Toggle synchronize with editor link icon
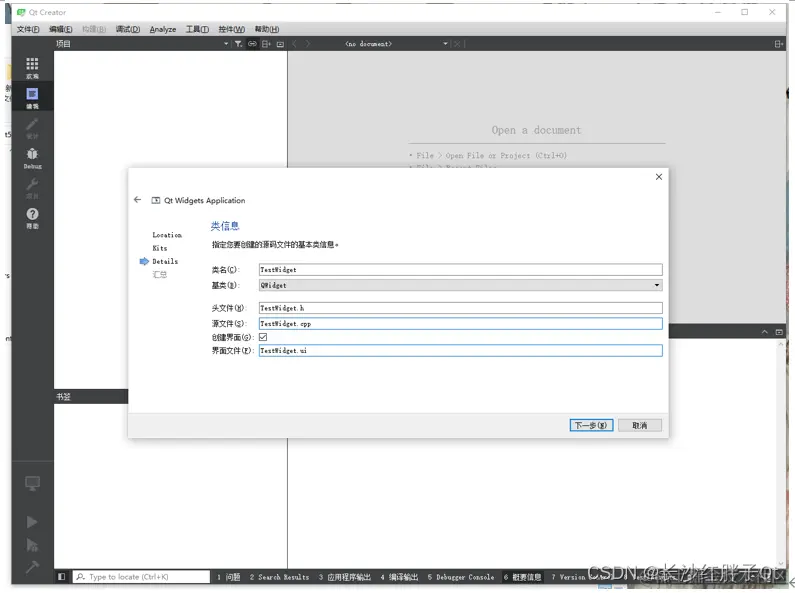795x593 pixels. pyautogui.click(x=252, y=44)
